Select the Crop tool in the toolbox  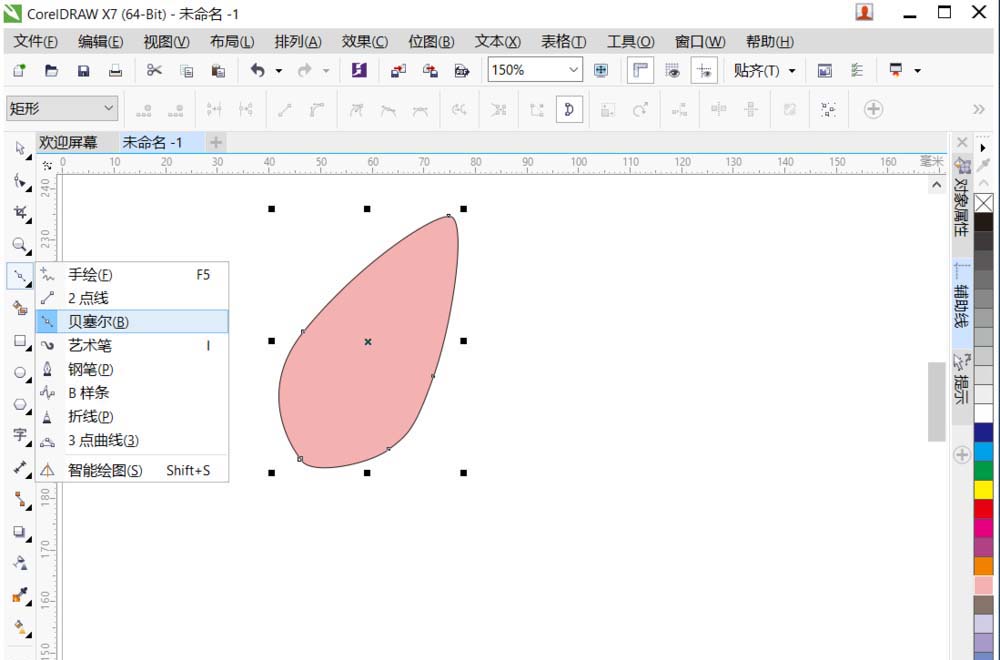point(20,213)
